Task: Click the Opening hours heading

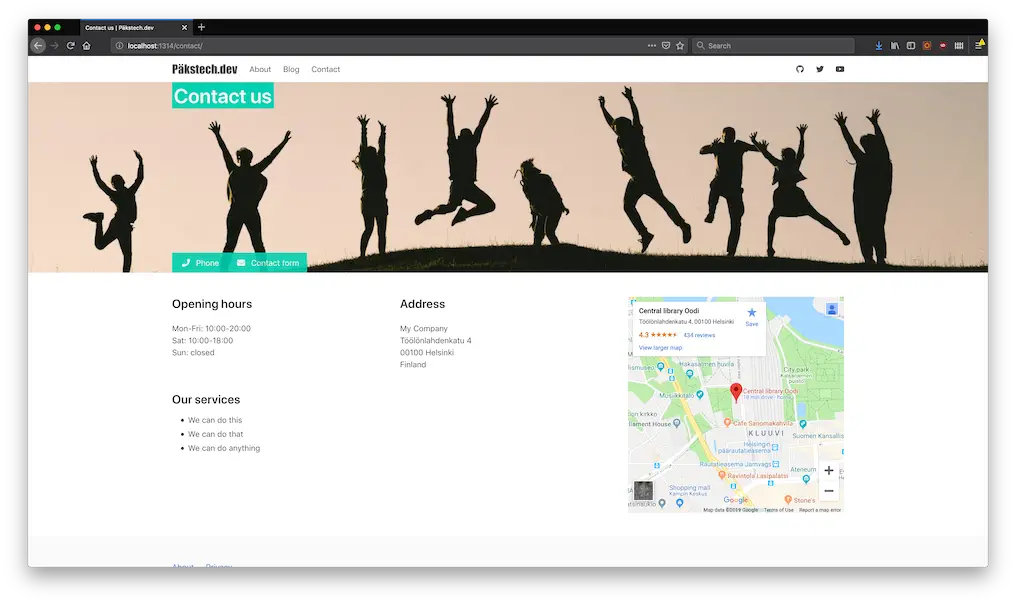Action: click(x=212, y=304)
